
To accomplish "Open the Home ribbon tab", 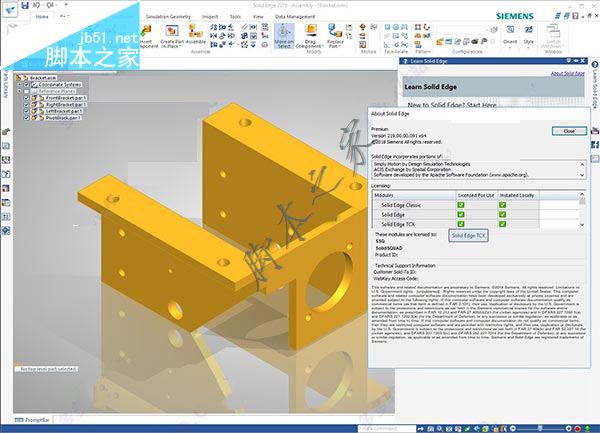I will [42, 16].
